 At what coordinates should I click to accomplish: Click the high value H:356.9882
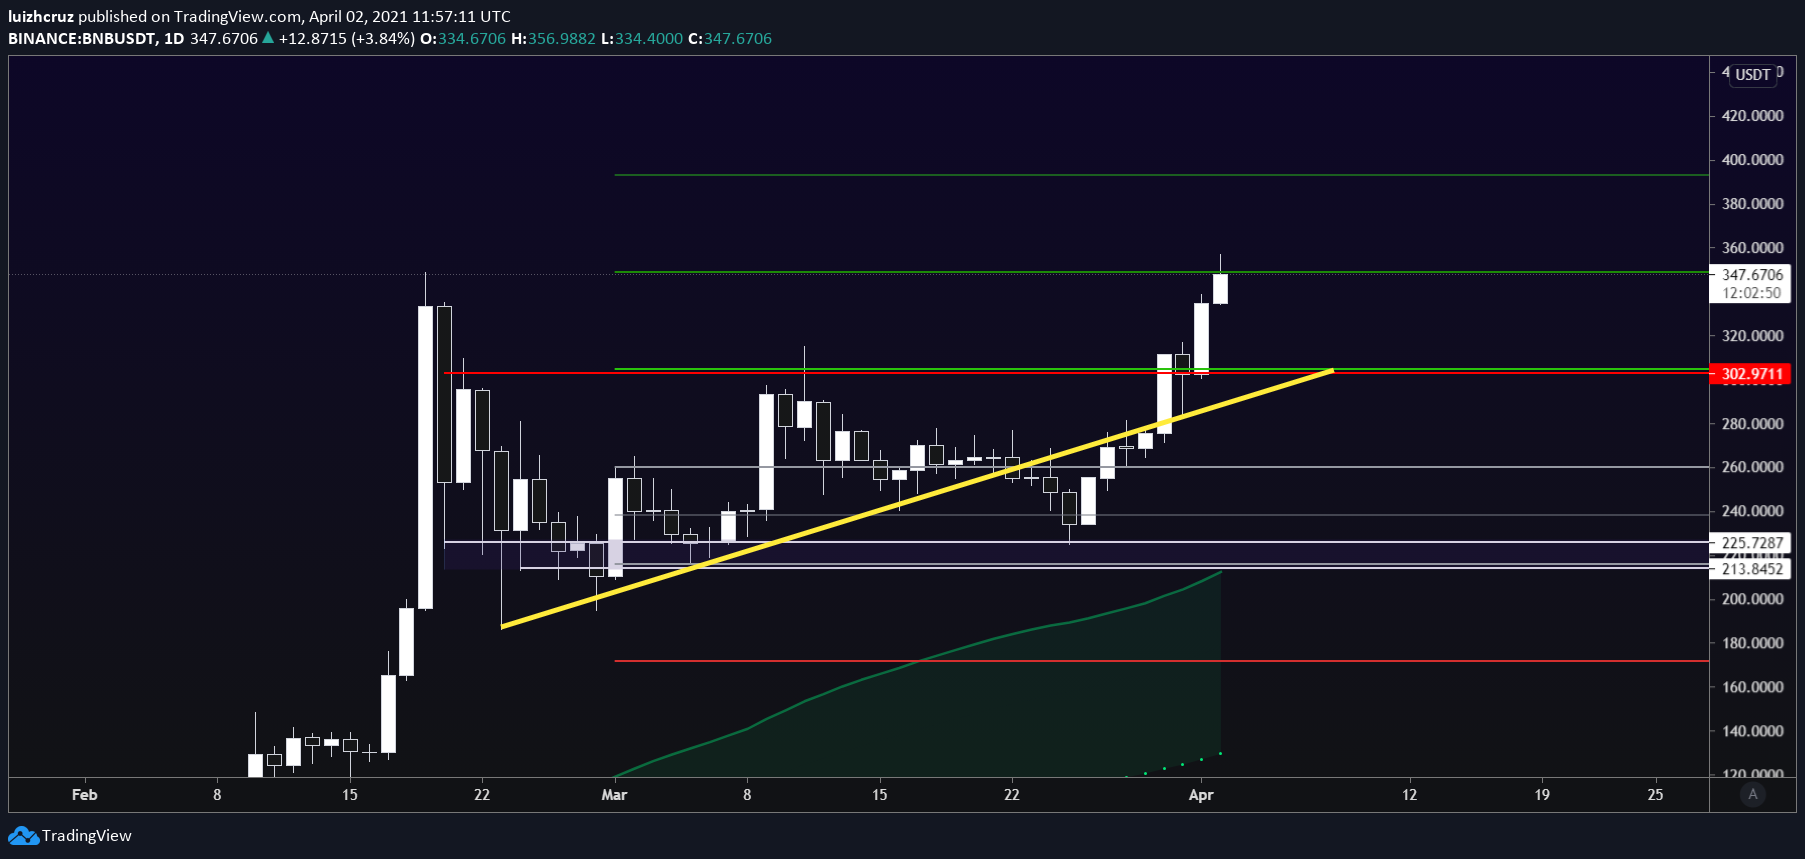point(553,38)
